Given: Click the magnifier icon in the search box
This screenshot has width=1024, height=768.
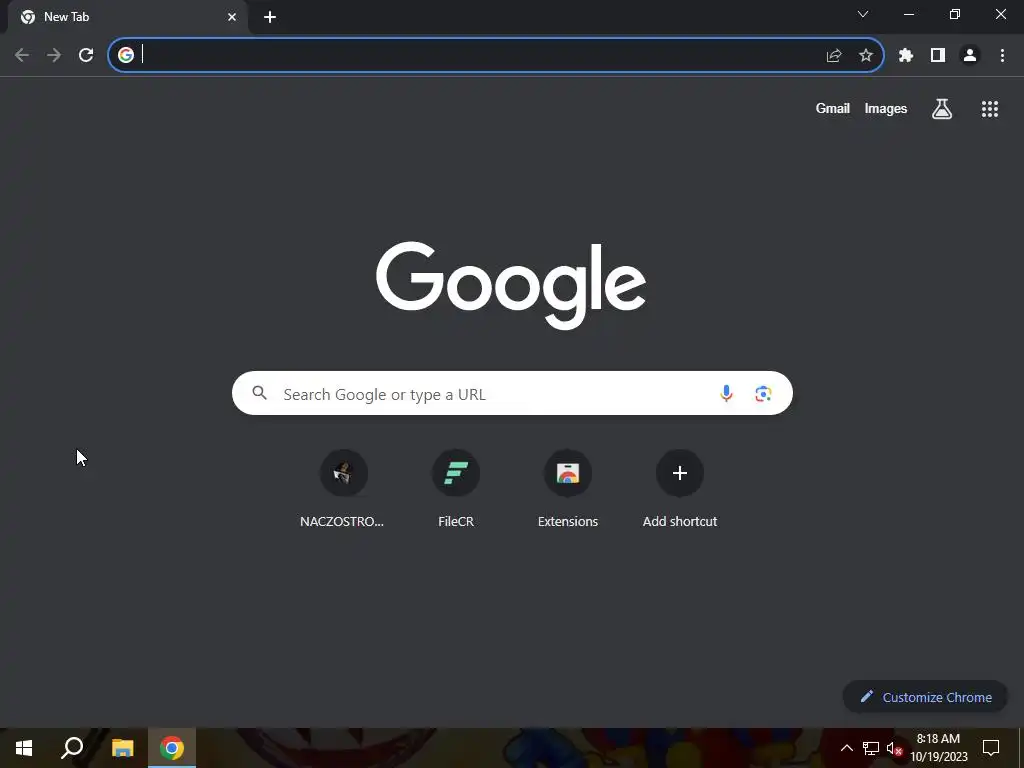Looking at the screenshot, I should pyautogui.click(x=260, y=392).
